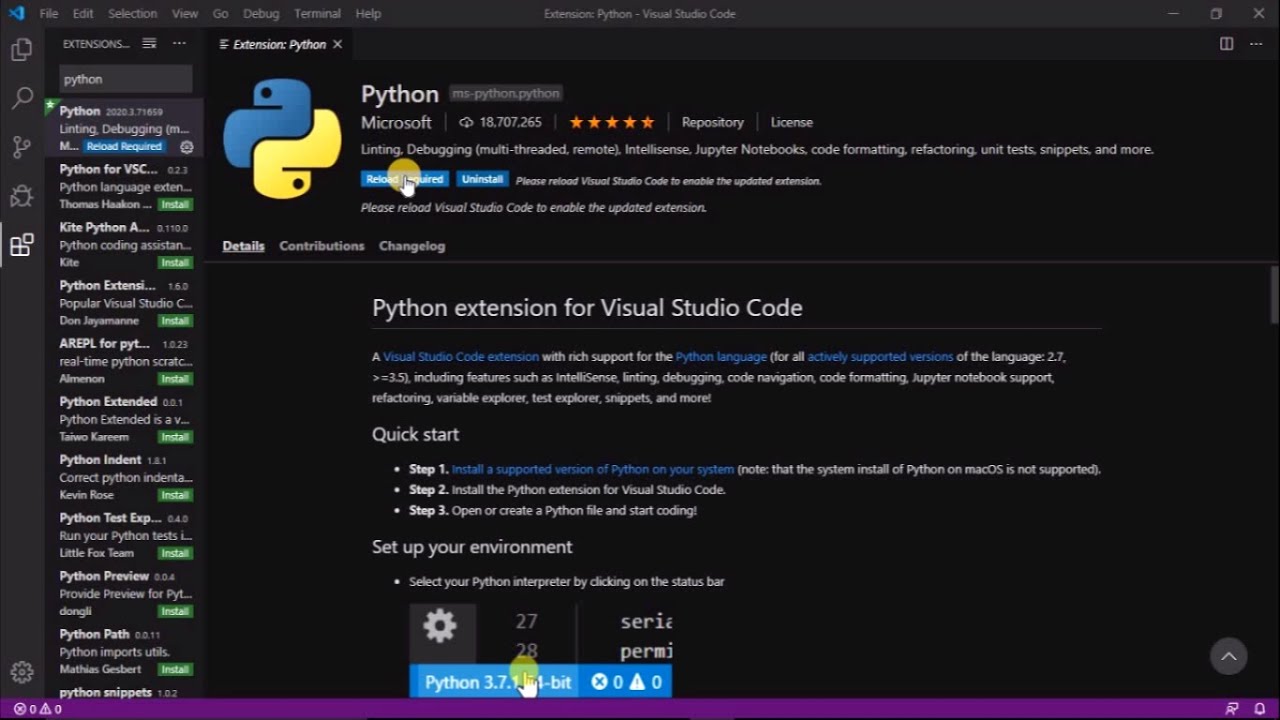Open the feedback icon in the status bar
Screen dimensions: 1280x720
coord(1232,709)
